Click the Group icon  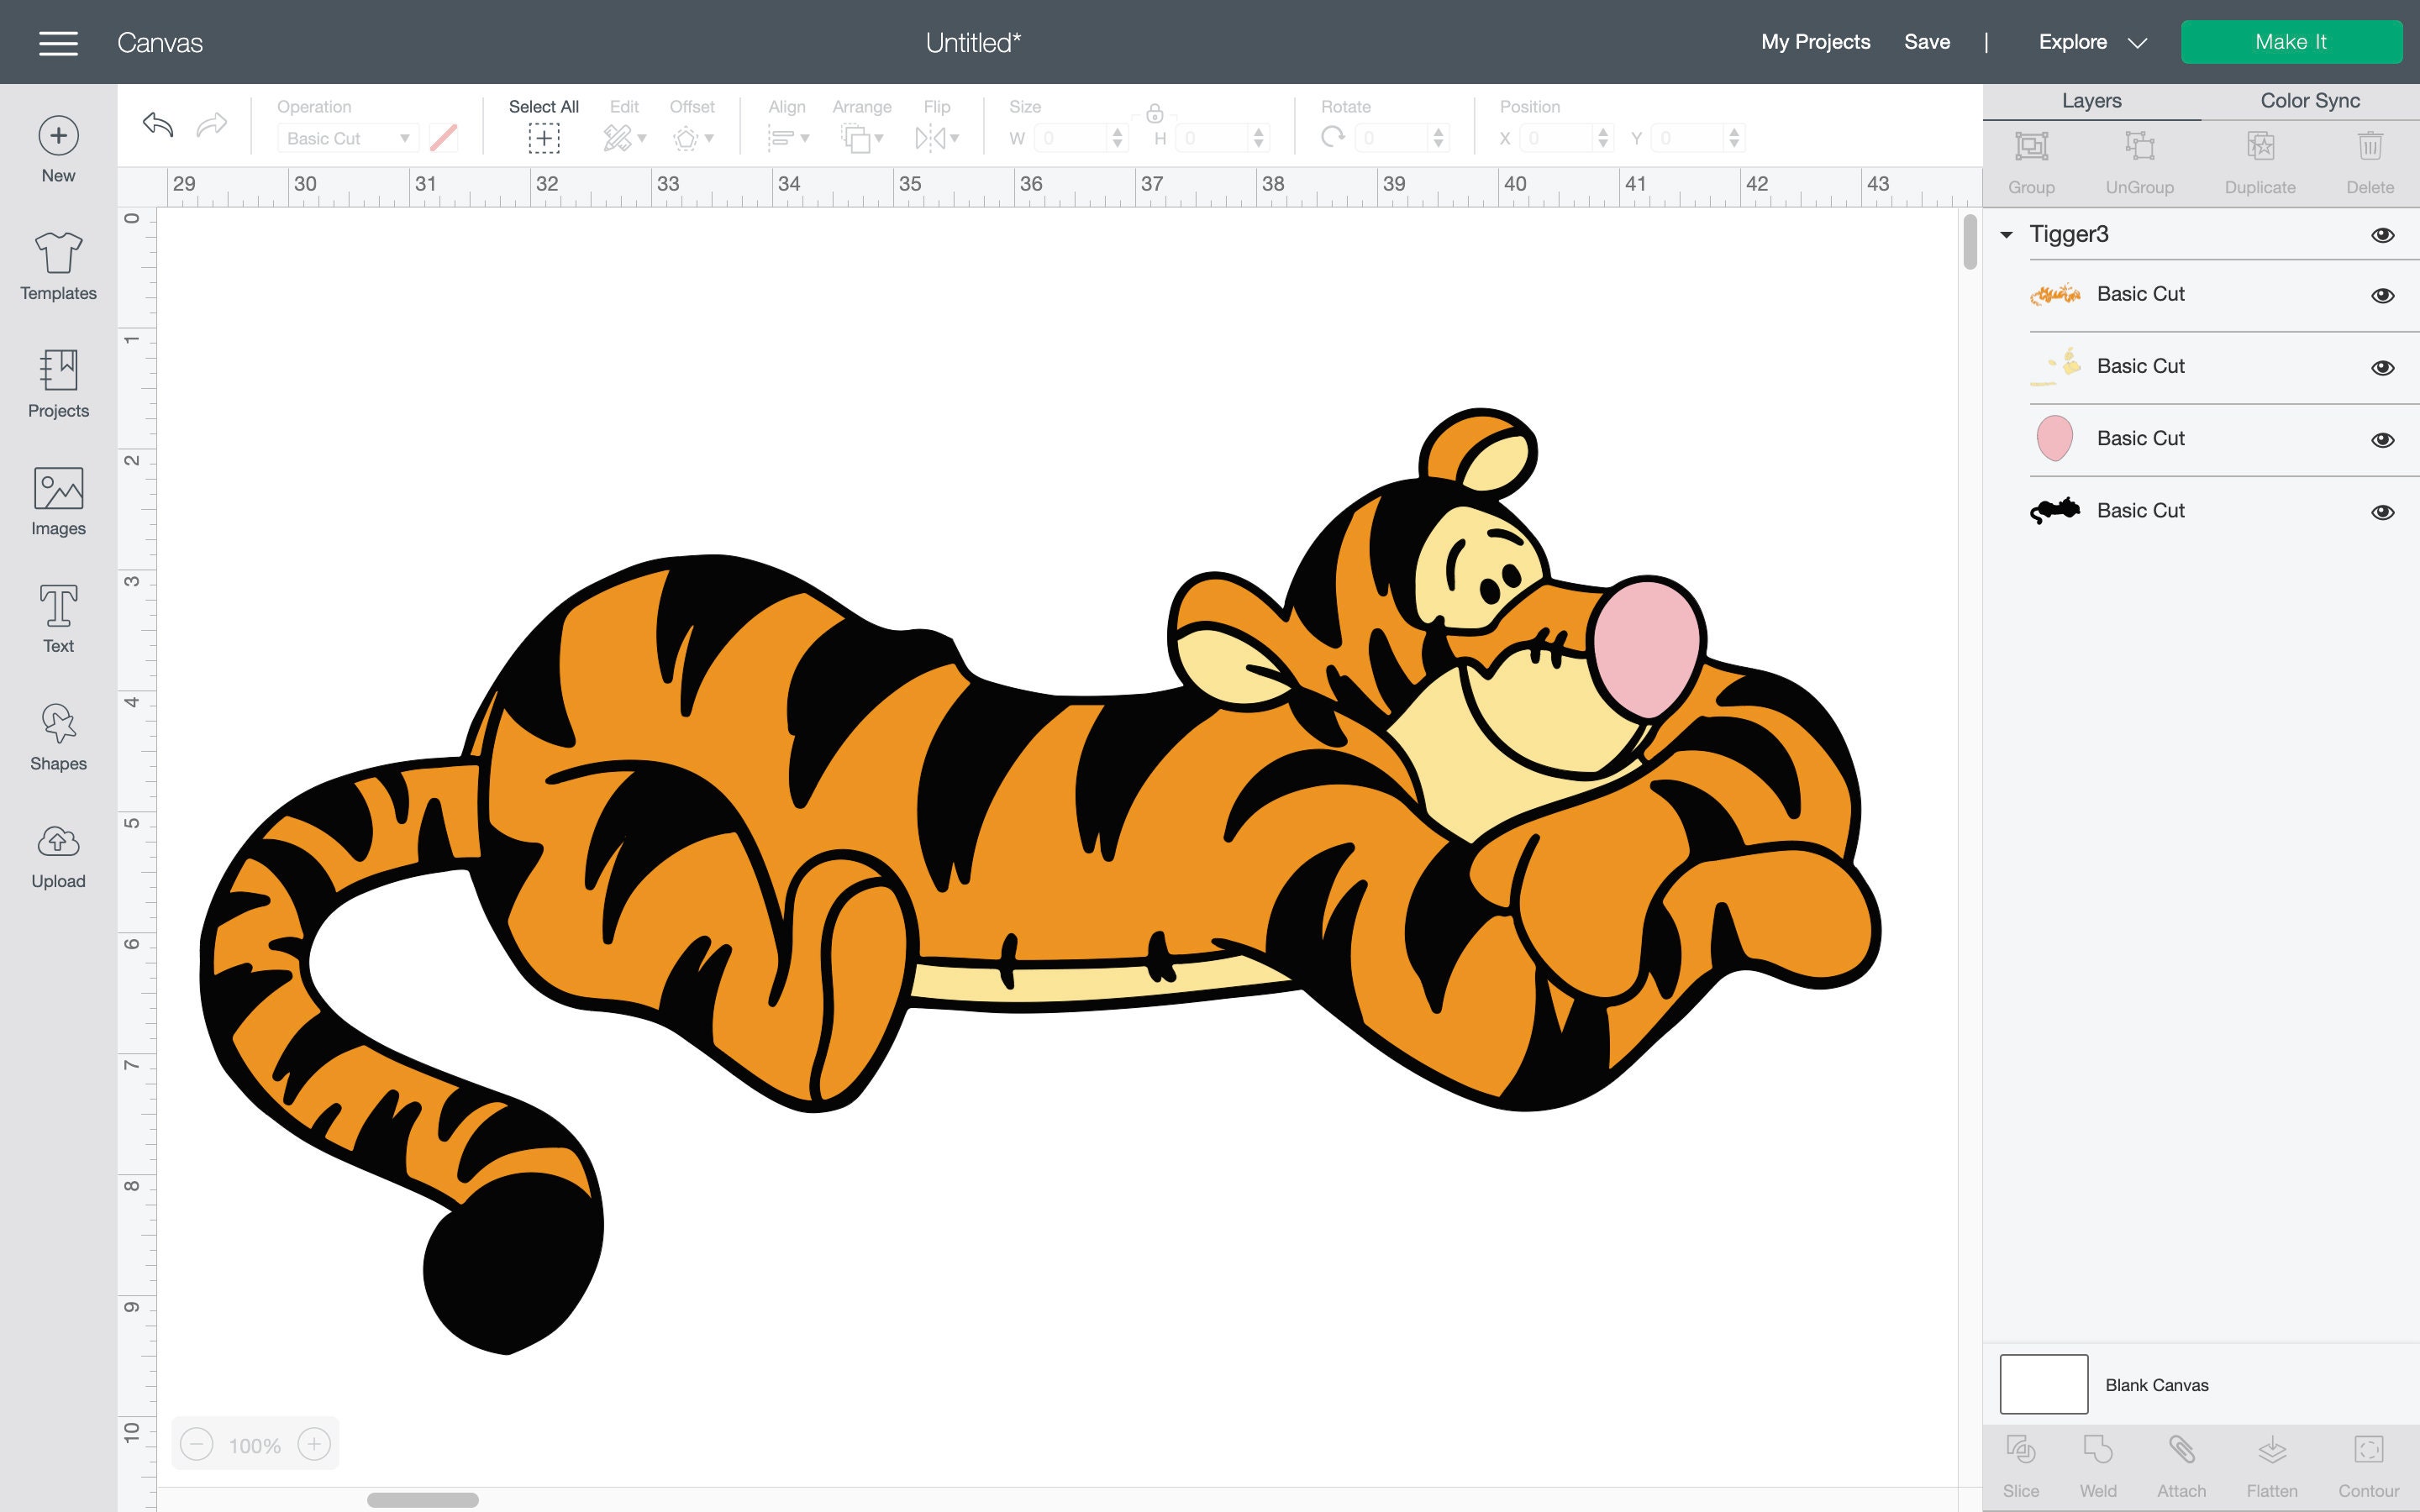(x=2031, y=147)
